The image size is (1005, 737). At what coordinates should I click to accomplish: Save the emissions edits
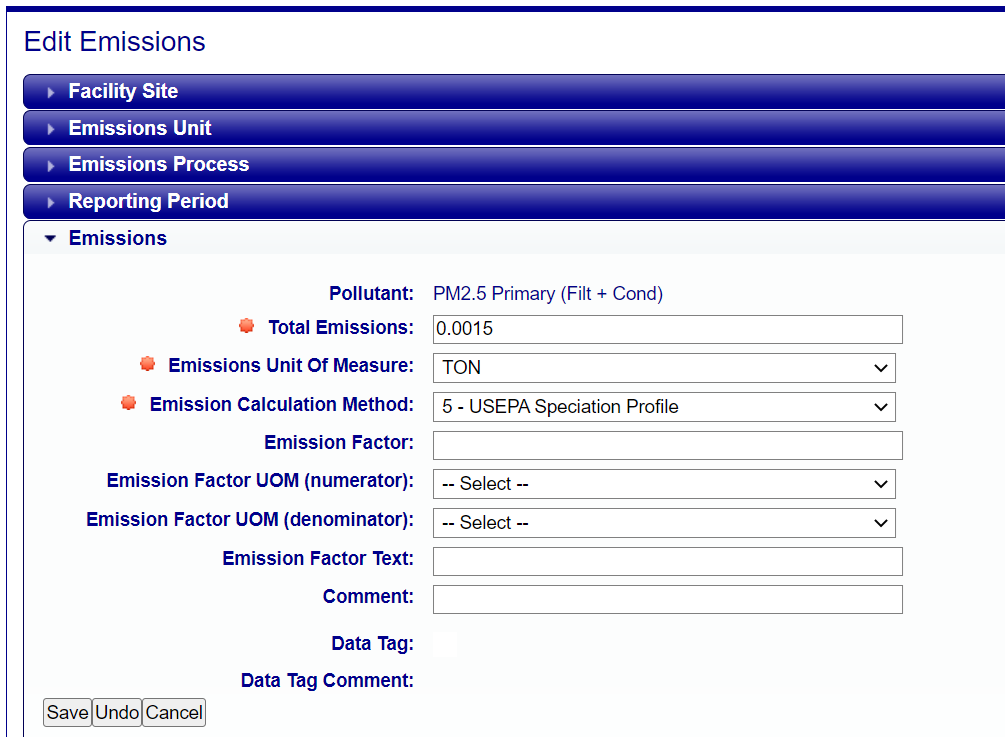pyautogui.click(x=67, y=713)
